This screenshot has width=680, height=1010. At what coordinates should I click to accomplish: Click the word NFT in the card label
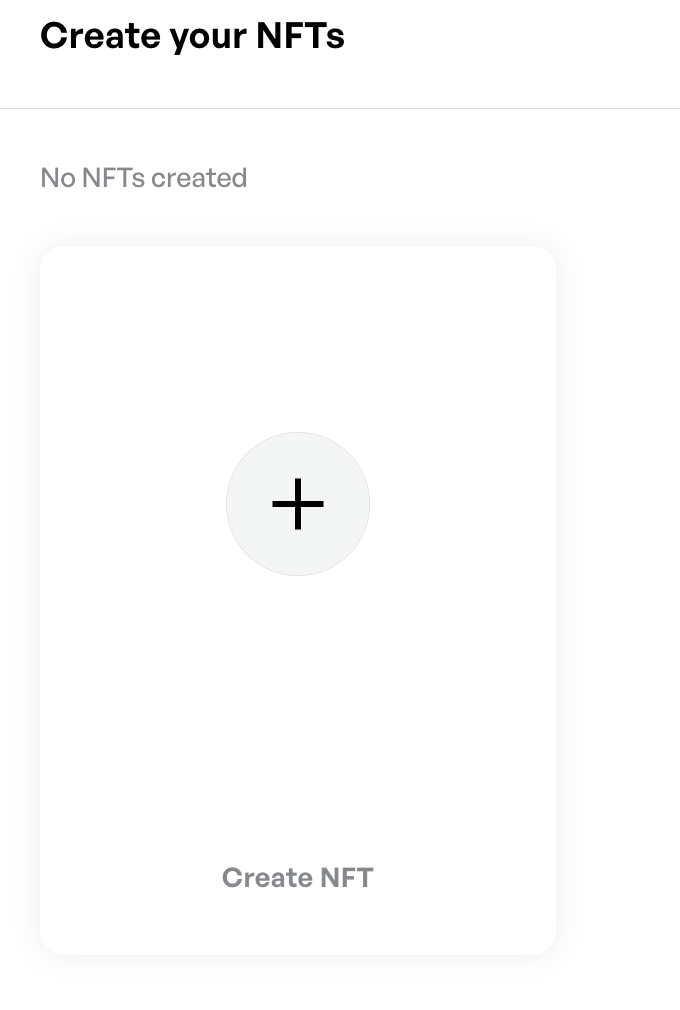tap(346, 878)
